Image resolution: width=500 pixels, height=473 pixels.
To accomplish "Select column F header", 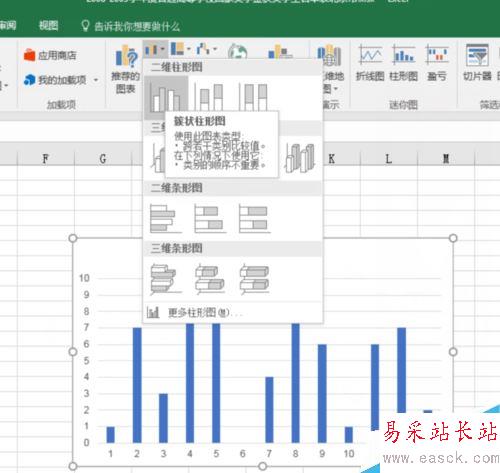I will point(46,159).
